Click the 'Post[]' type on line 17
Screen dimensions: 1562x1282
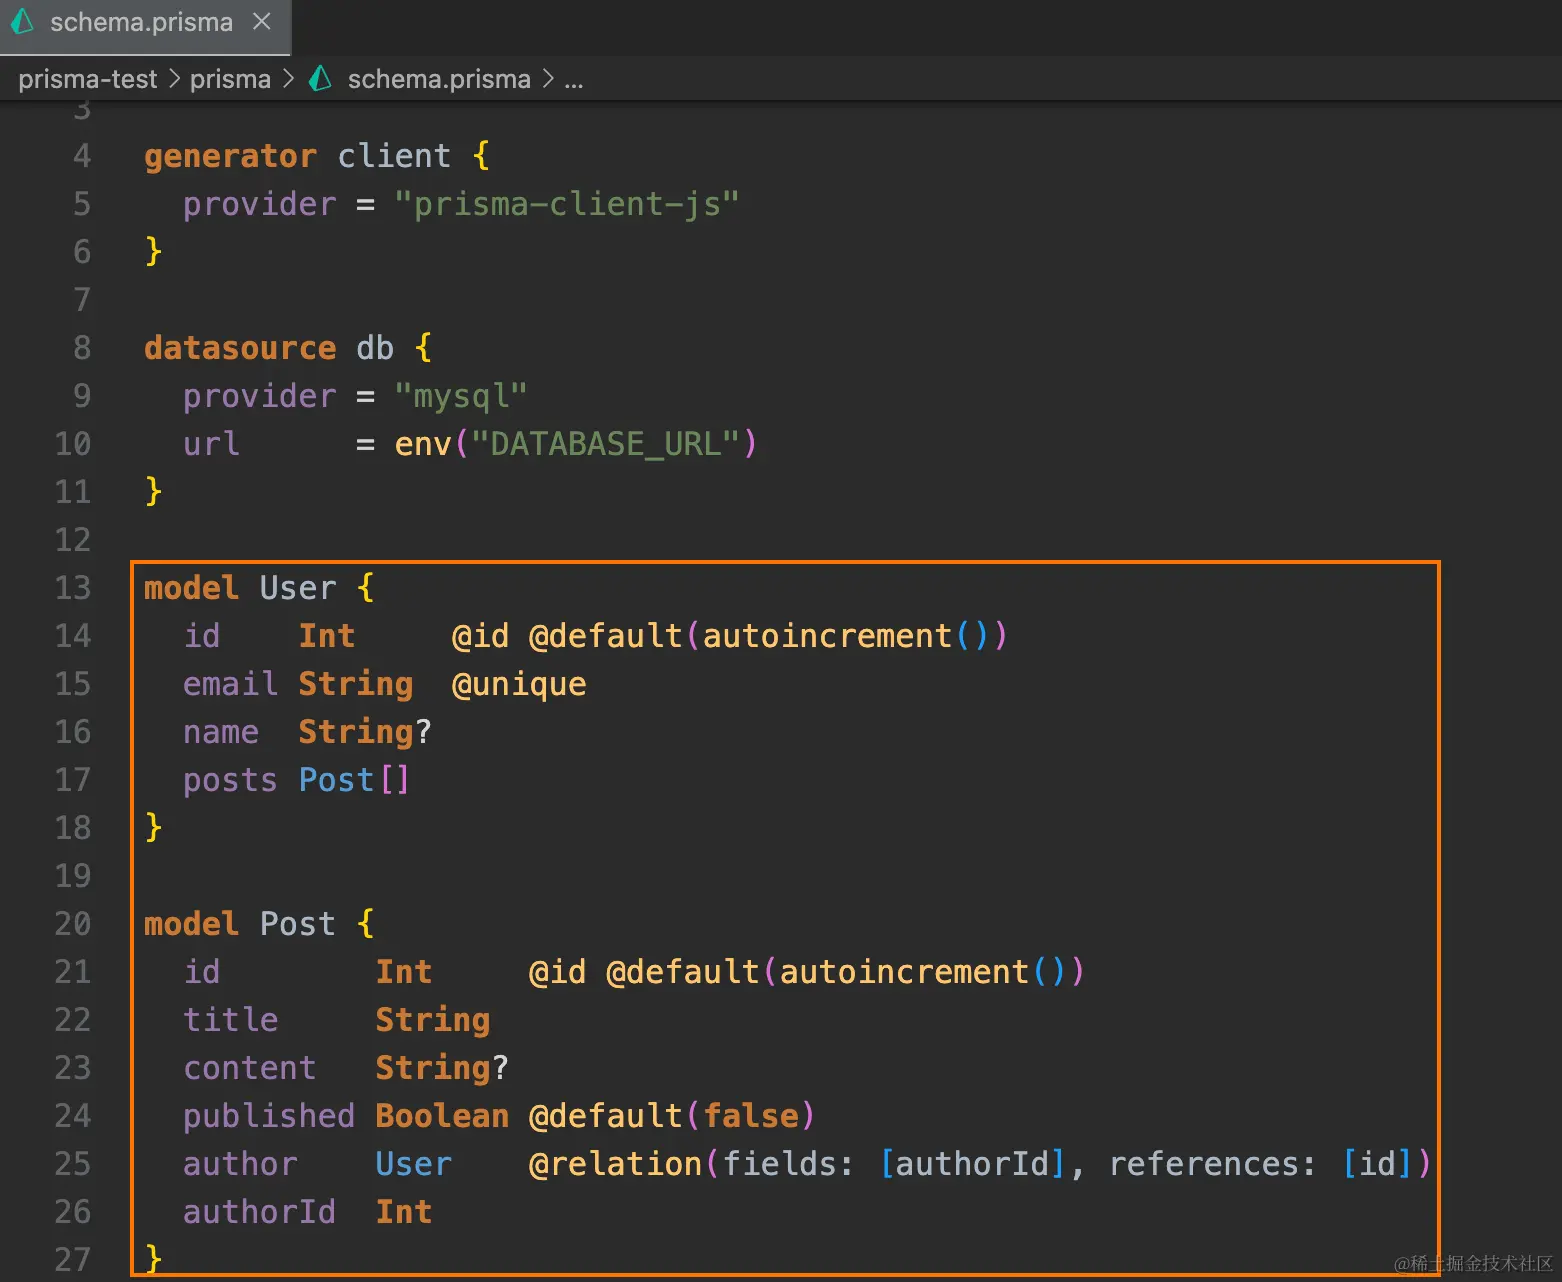(x=354, y=780)
